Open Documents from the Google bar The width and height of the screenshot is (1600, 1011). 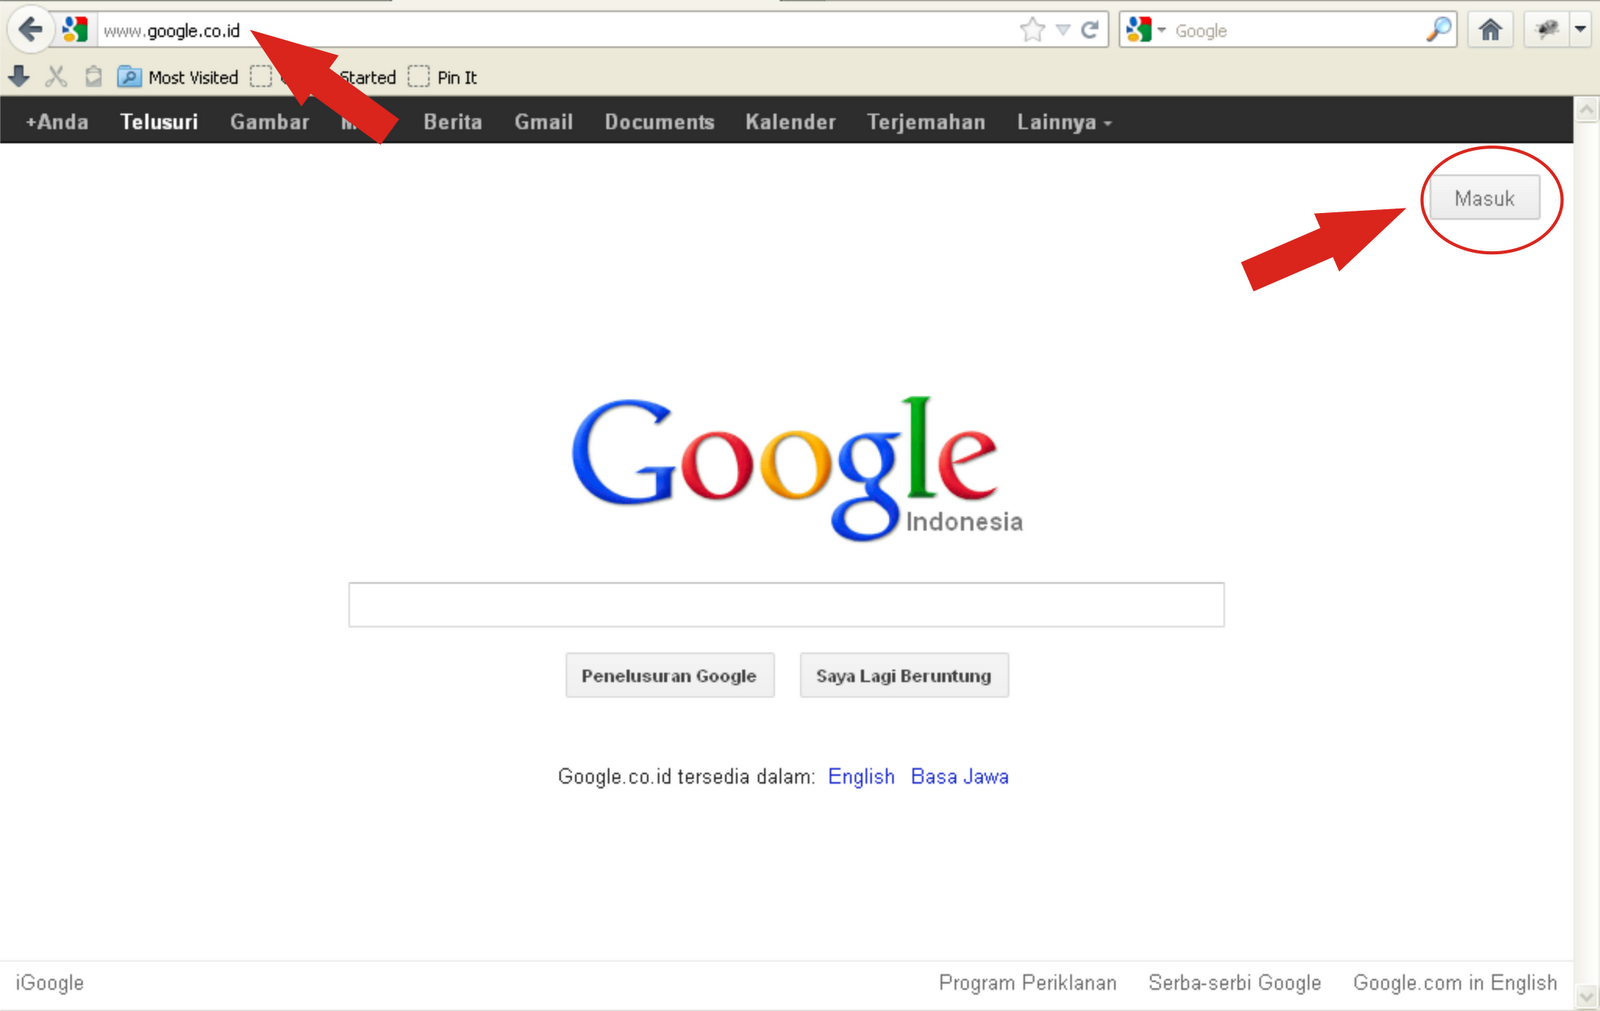660,122
